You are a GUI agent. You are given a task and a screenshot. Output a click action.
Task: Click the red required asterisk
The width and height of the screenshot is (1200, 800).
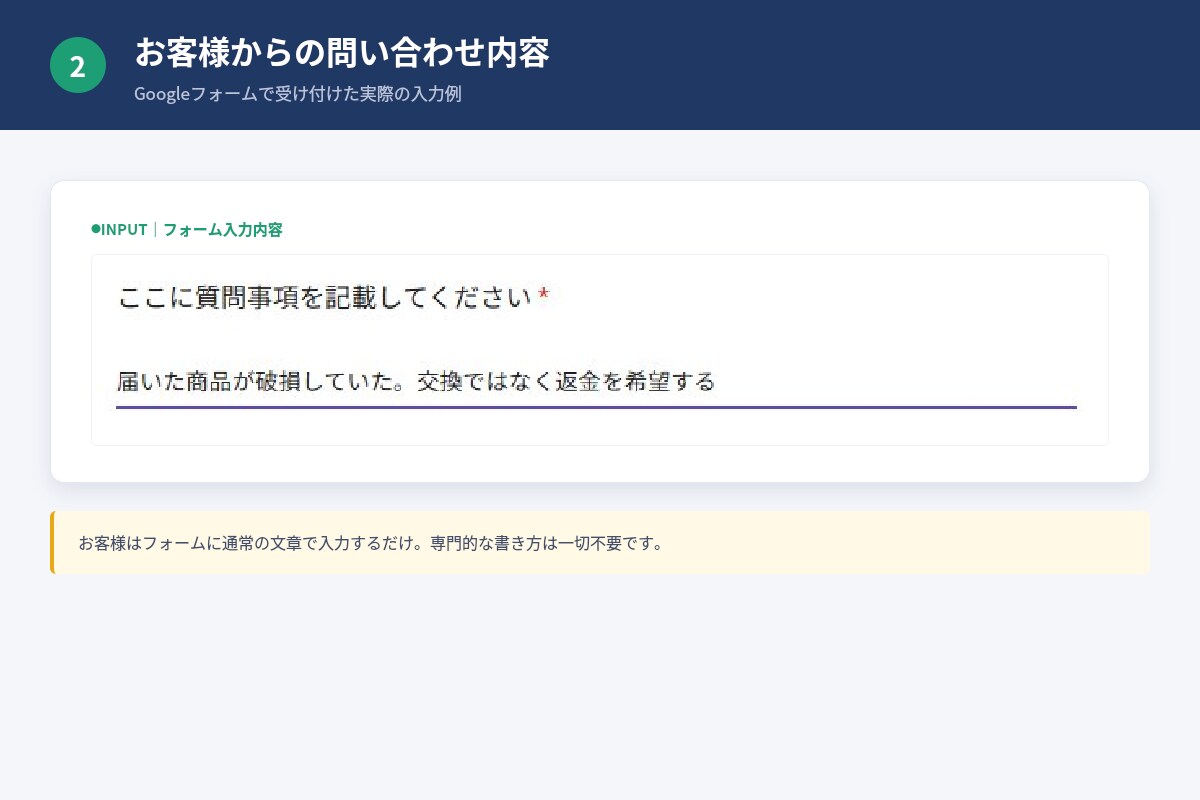(544, 294)
